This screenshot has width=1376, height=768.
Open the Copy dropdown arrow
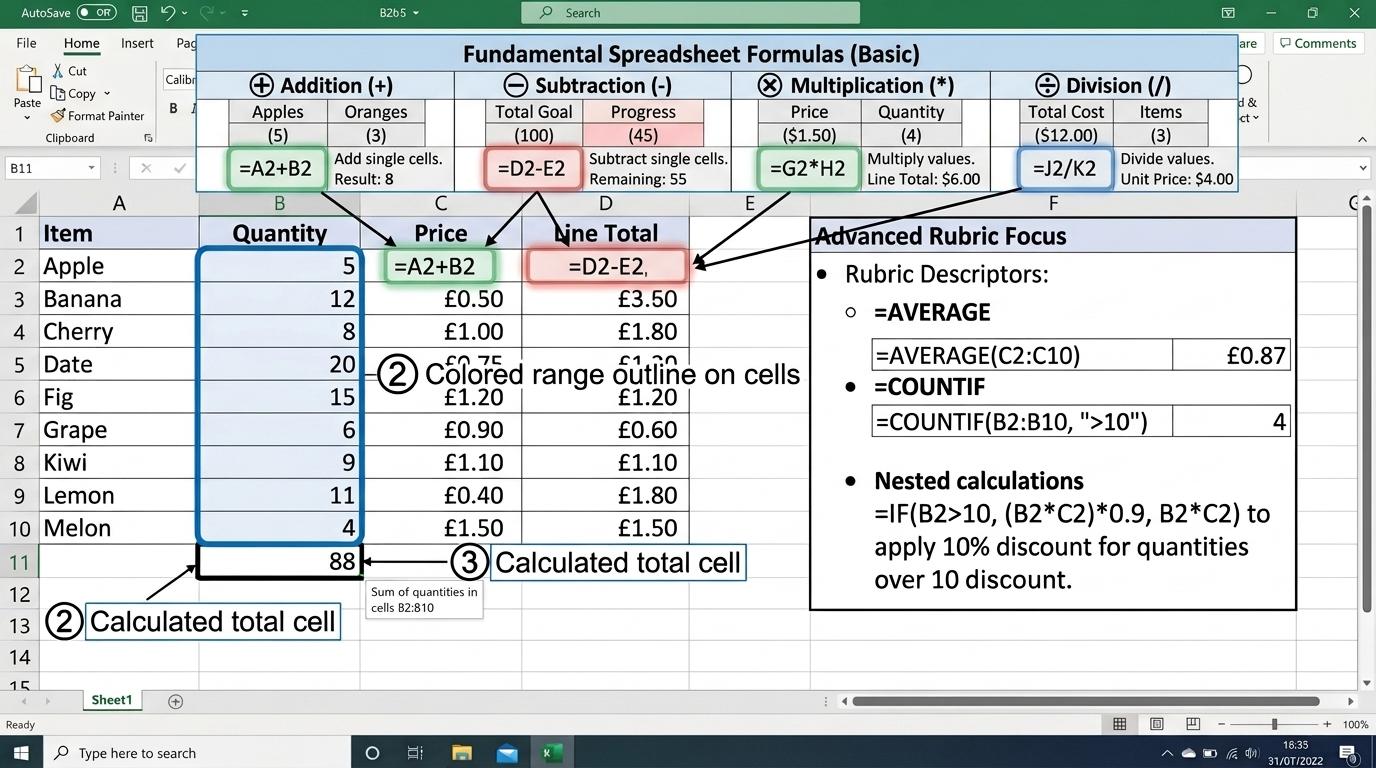[107, 93]
